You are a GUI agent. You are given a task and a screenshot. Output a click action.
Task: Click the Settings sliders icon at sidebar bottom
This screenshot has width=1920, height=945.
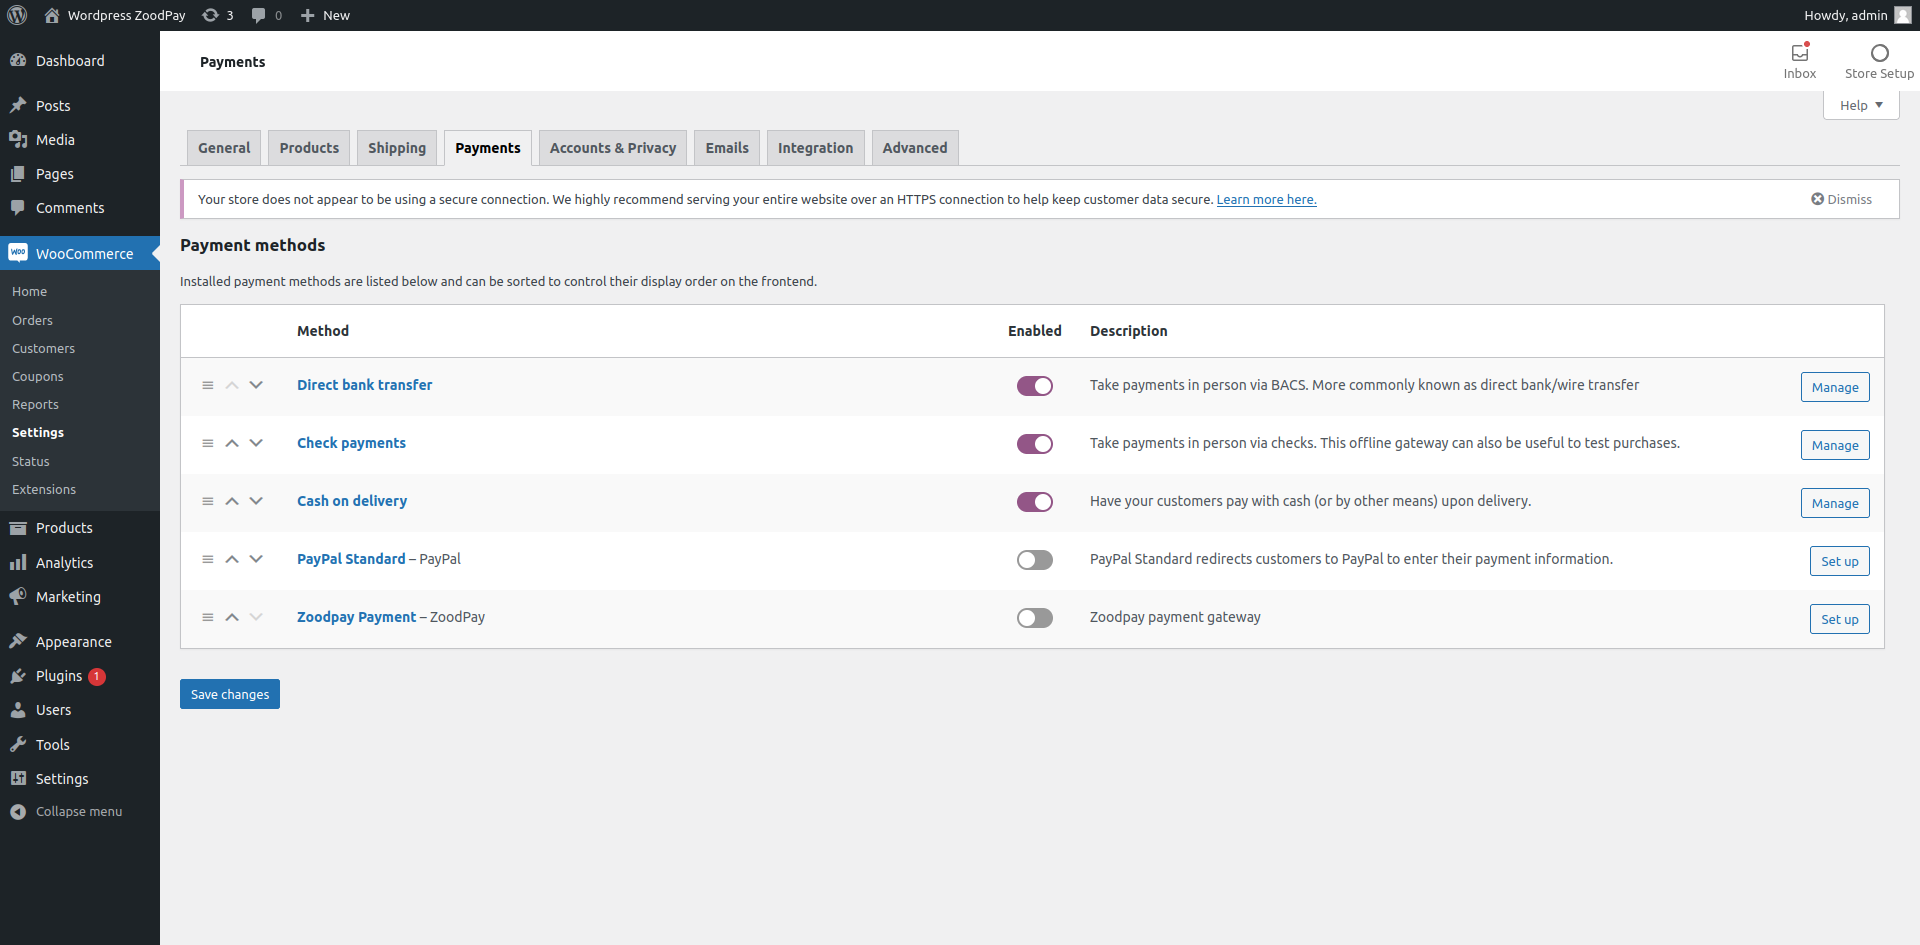coord(18,778)
